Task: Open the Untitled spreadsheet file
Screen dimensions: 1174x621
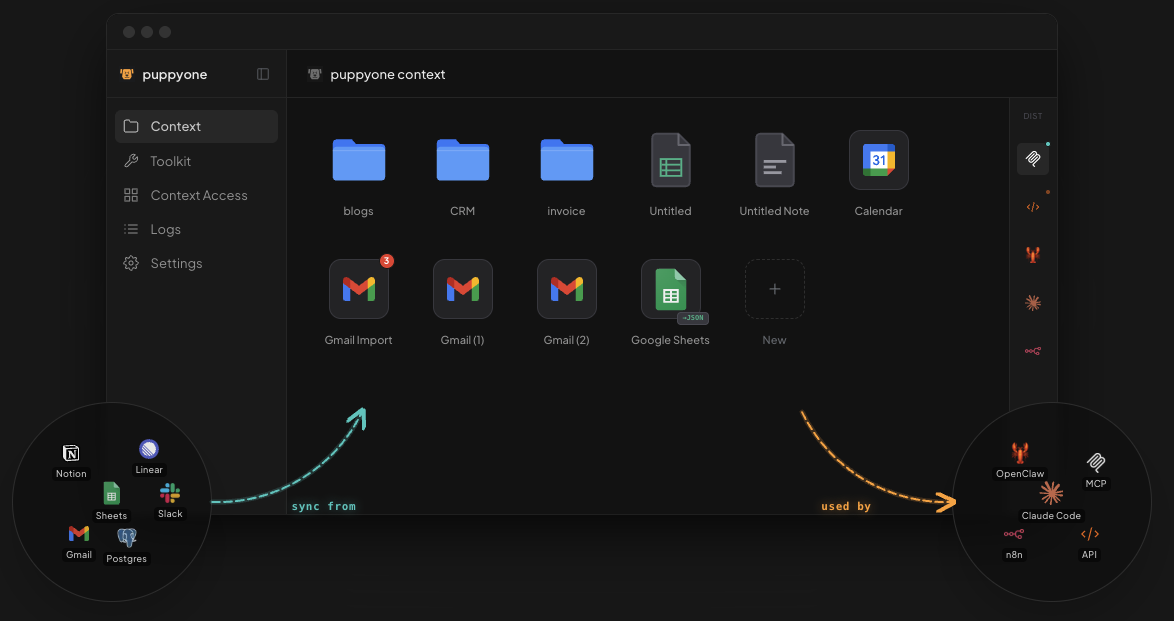Action: 670,160
